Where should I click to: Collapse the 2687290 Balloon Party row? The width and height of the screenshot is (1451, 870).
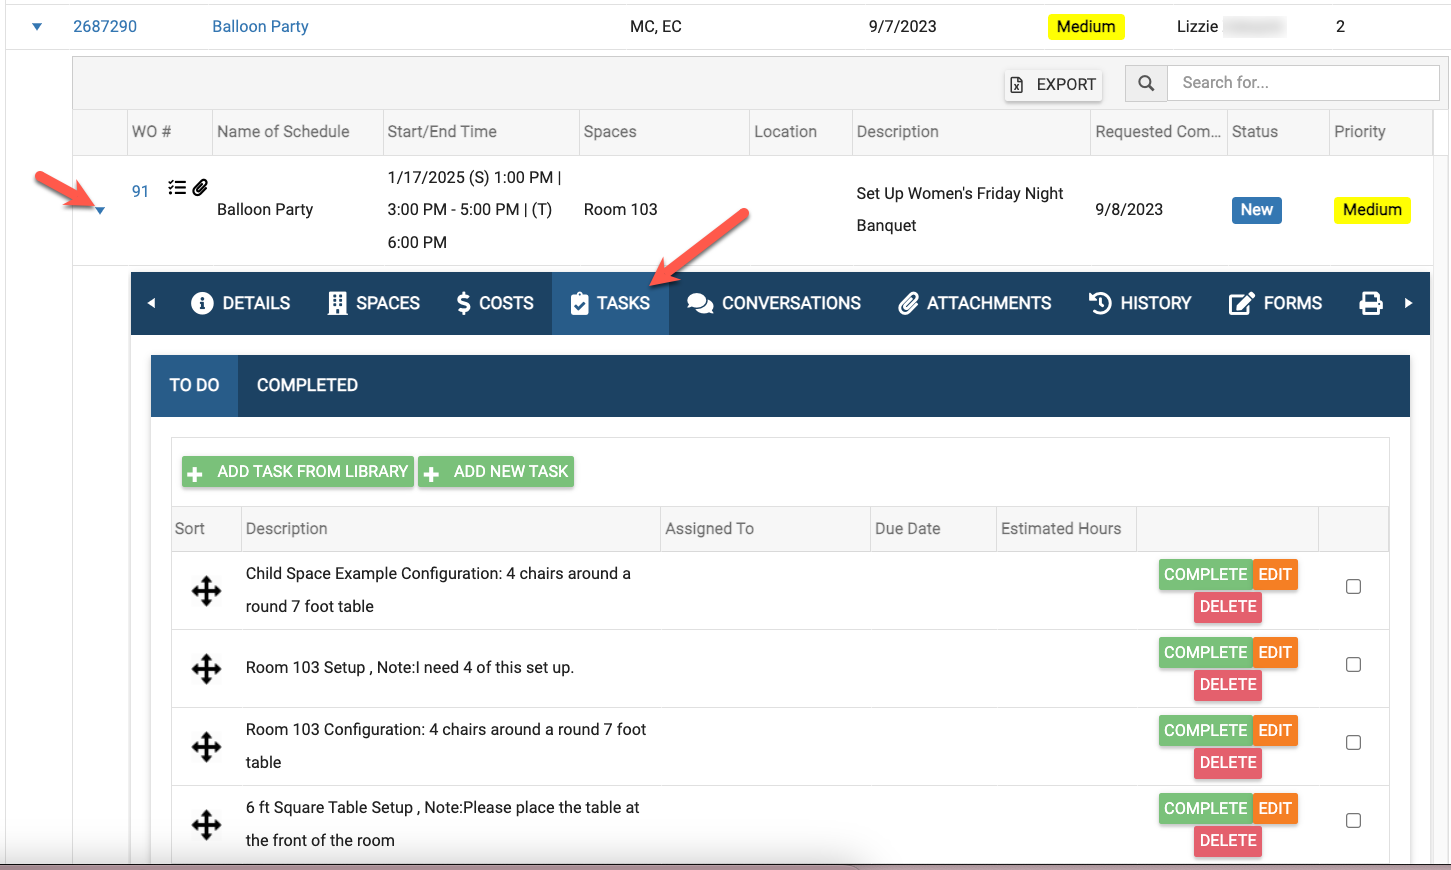point(37,27)
